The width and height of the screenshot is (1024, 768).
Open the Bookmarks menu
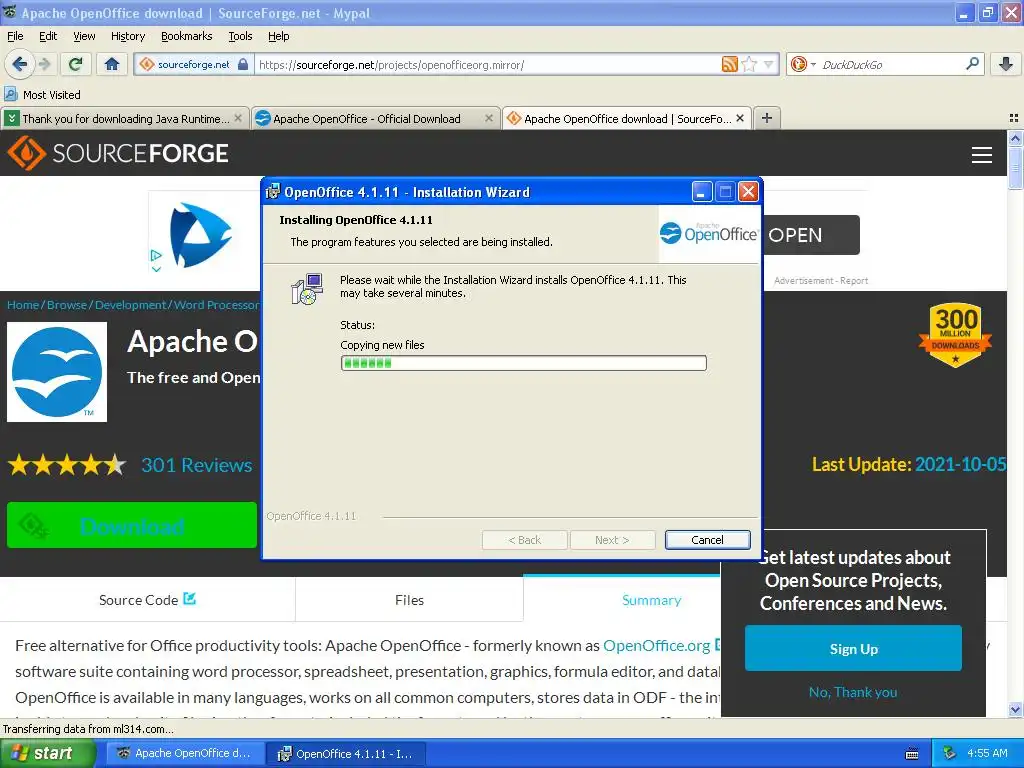pos(186,36)
